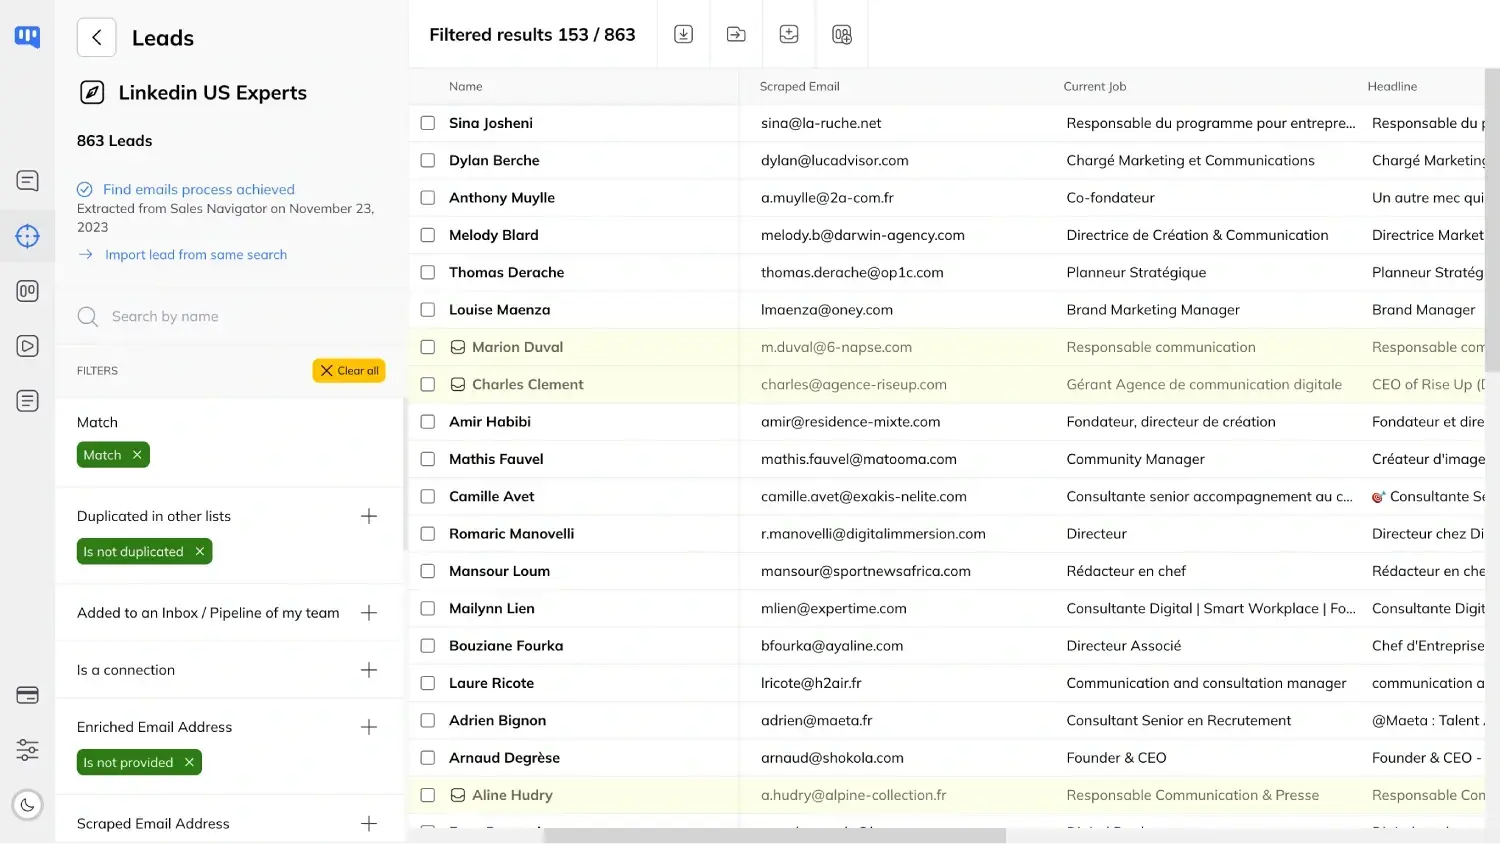Click the move-to-folder arrow icon in toolbar
This screenshot has height=844, width=1500.
(736, 34)
